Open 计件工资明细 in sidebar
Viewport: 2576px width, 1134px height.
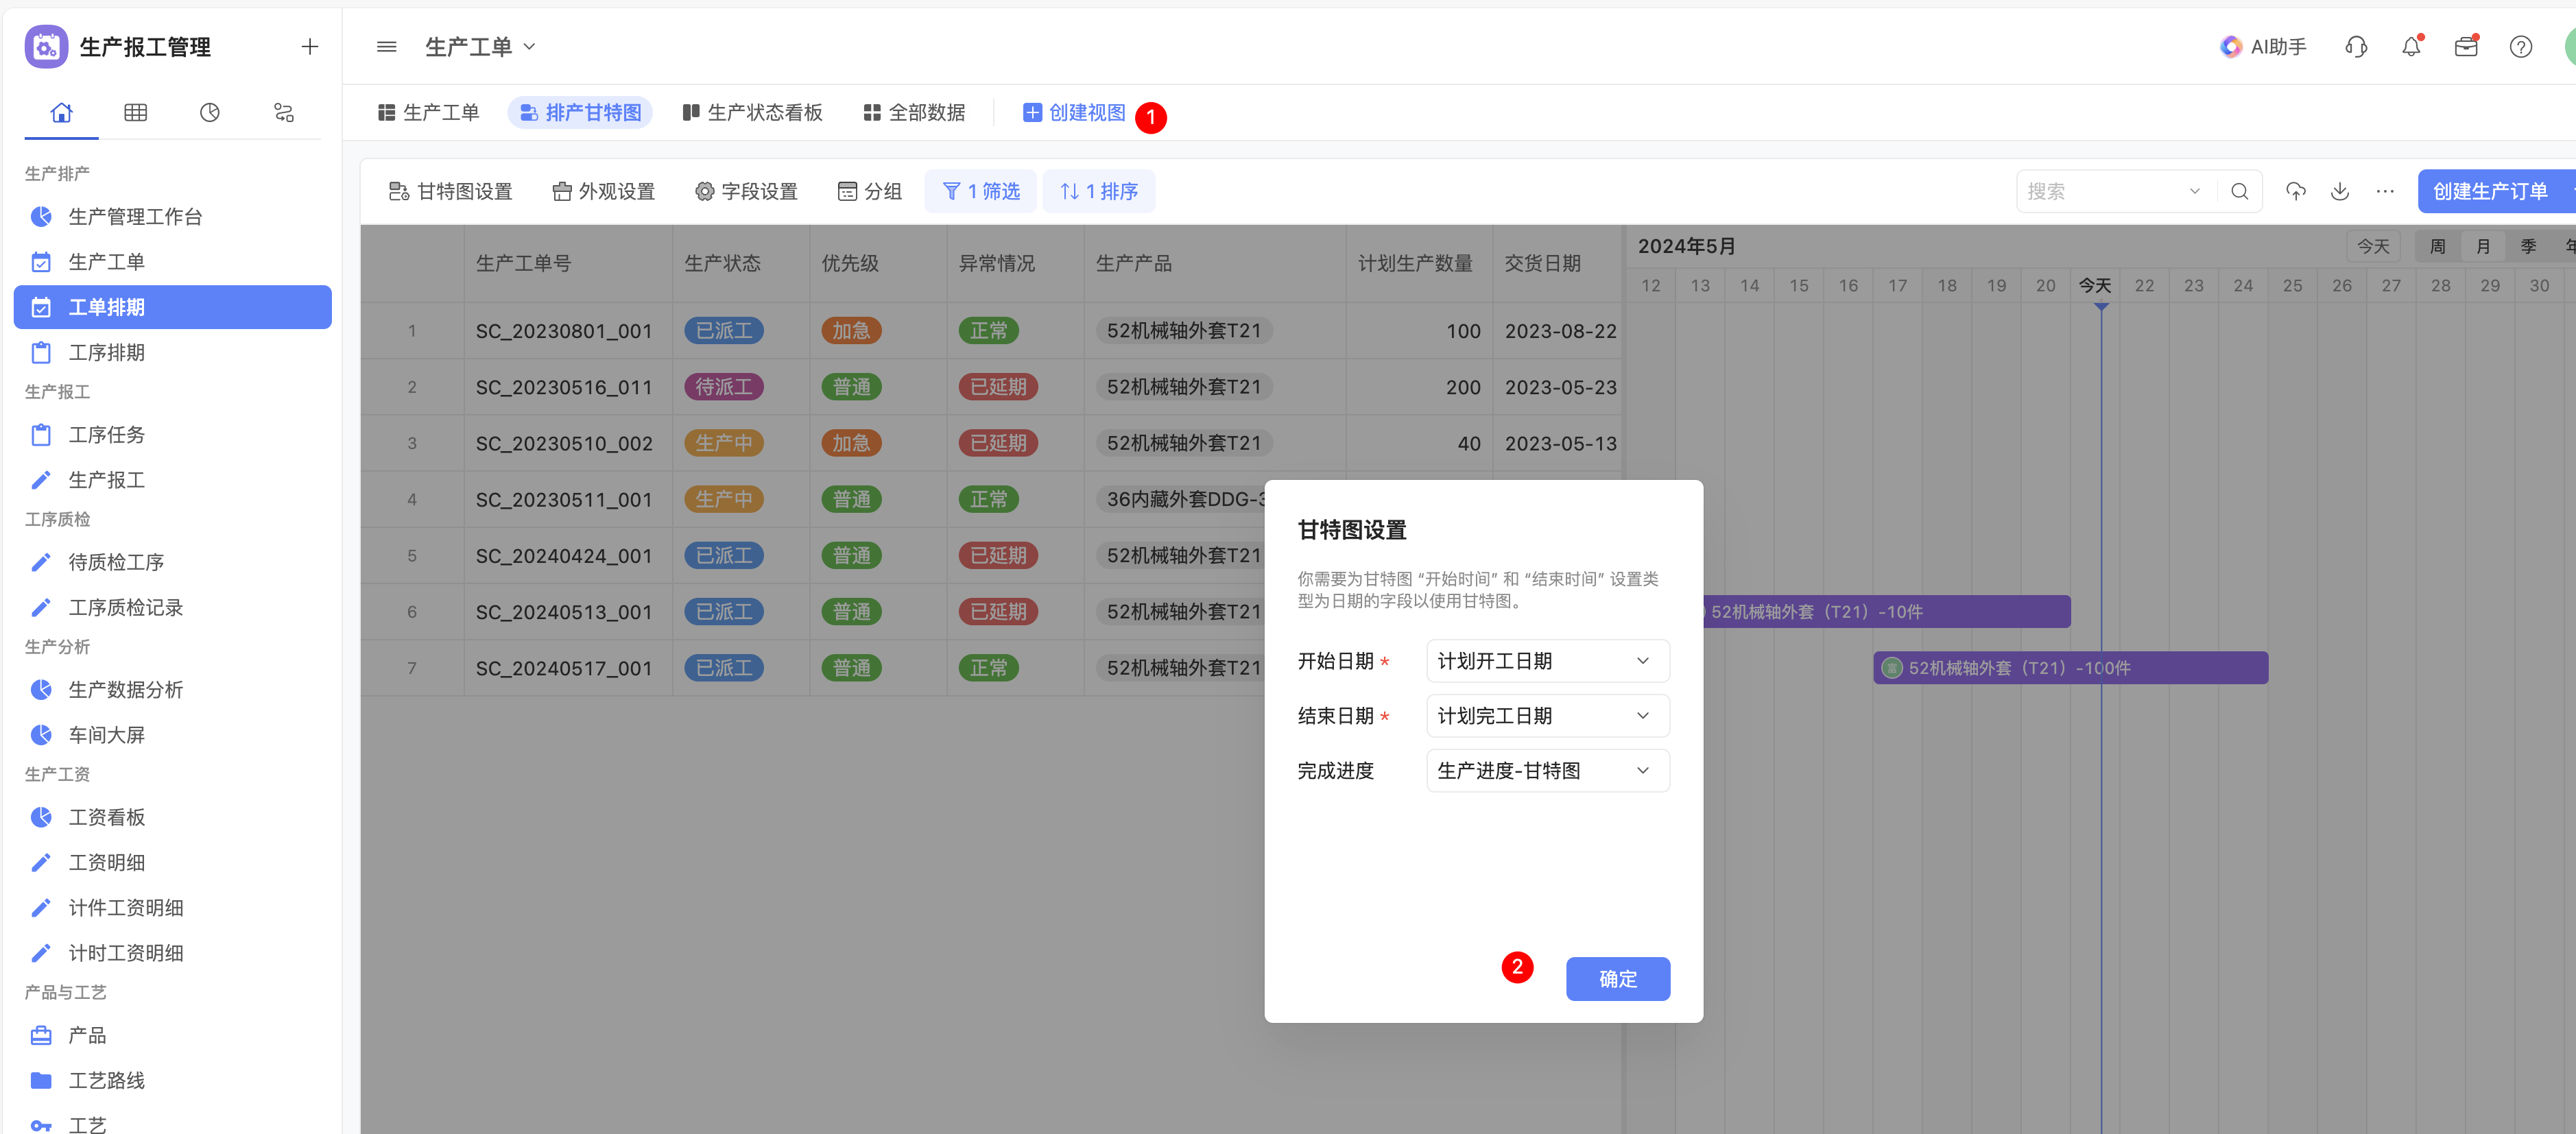click(173, 908)
